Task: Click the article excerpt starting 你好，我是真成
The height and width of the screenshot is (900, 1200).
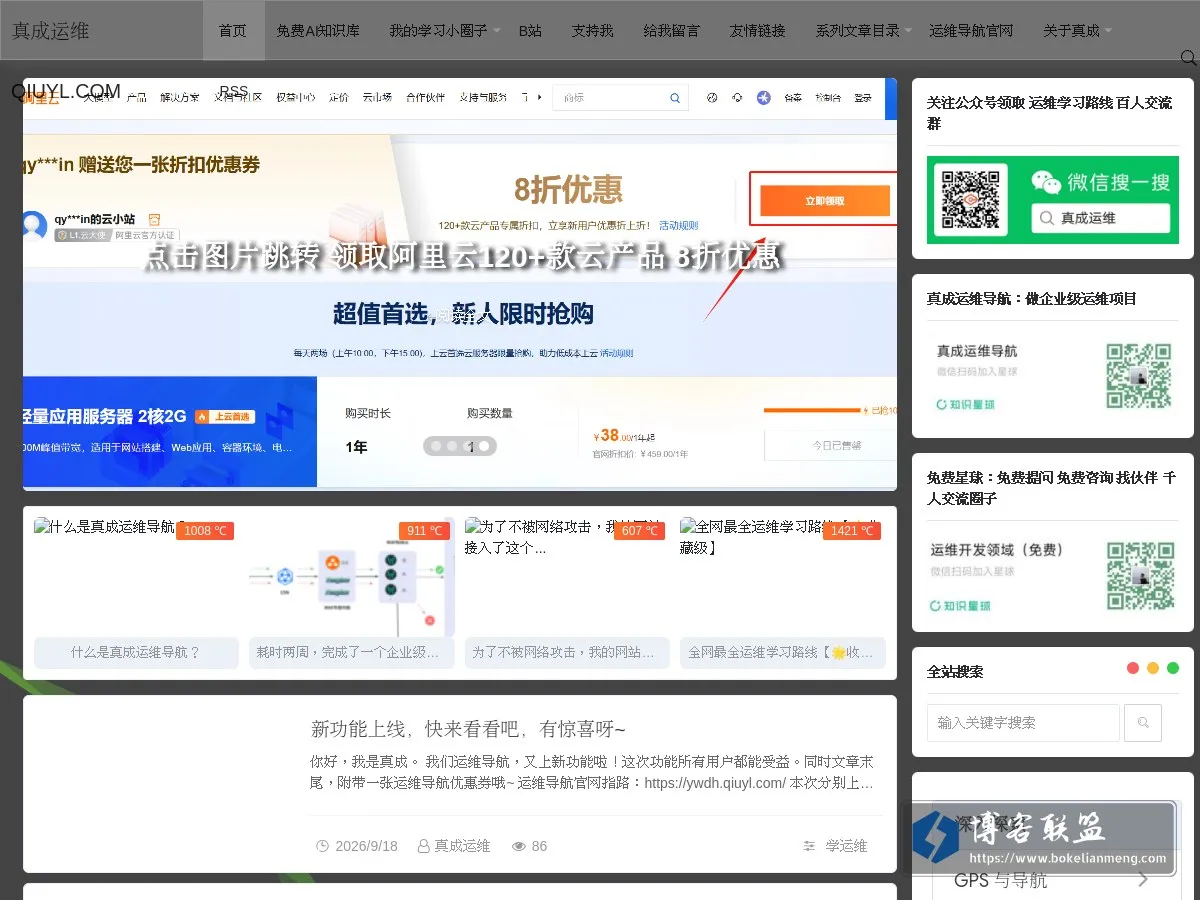Action: [592, 772]
